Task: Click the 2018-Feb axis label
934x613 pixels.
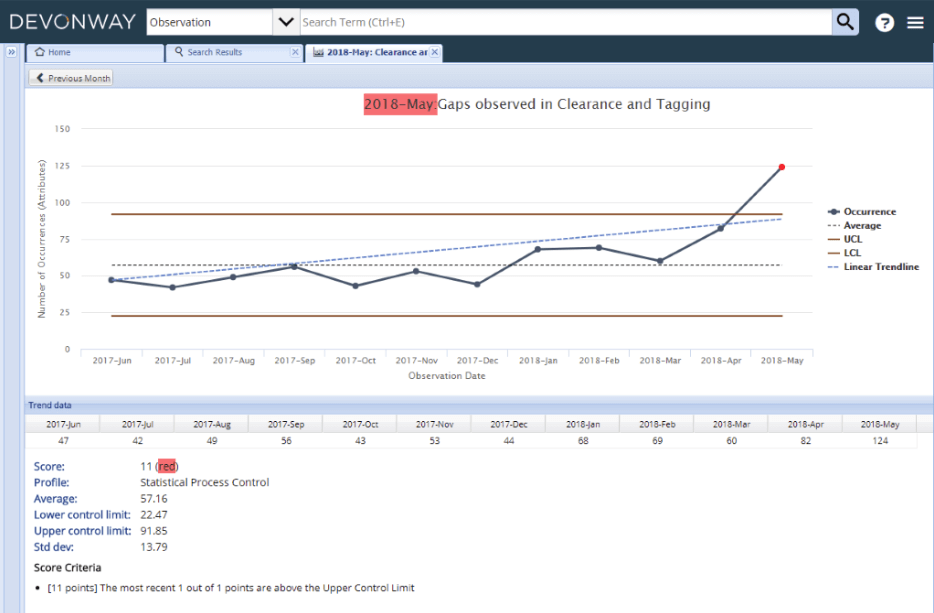Action: (x=599, y=360)
